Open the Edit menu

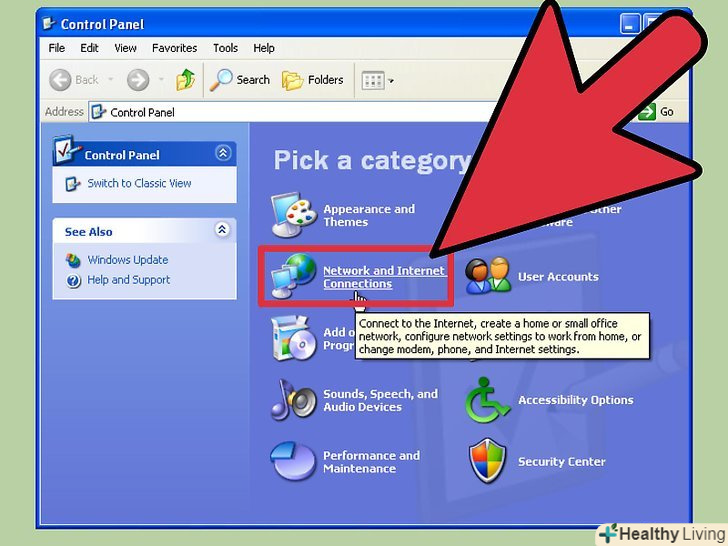(89, 48)
